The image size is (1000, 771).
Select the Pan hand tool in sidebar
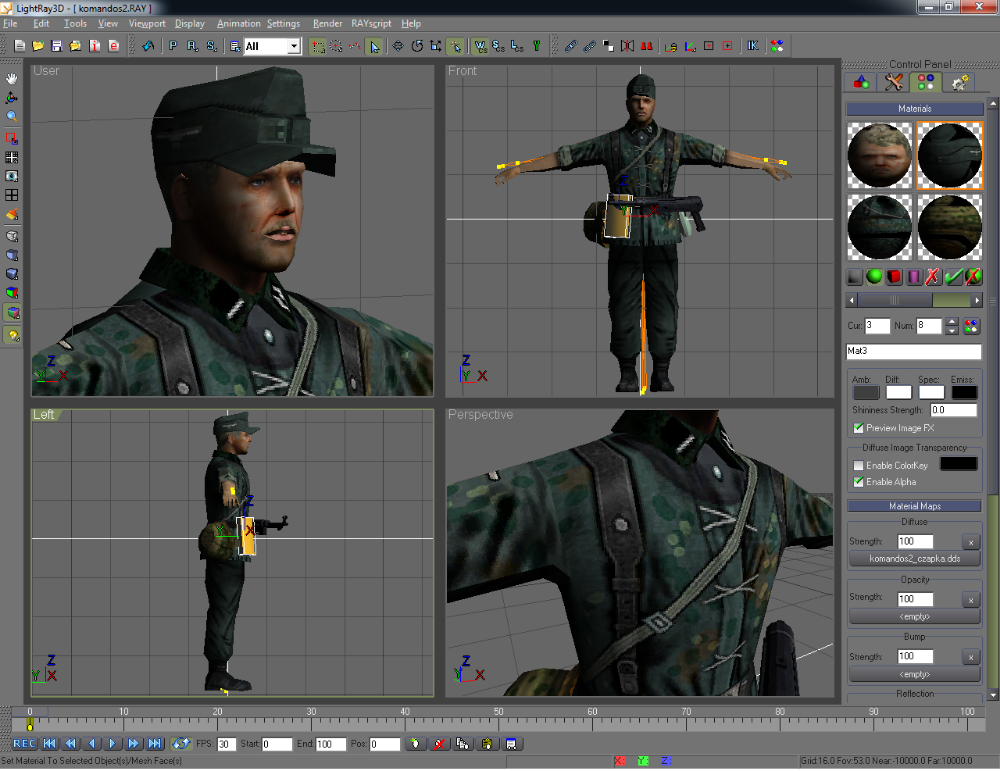(11, 78)
